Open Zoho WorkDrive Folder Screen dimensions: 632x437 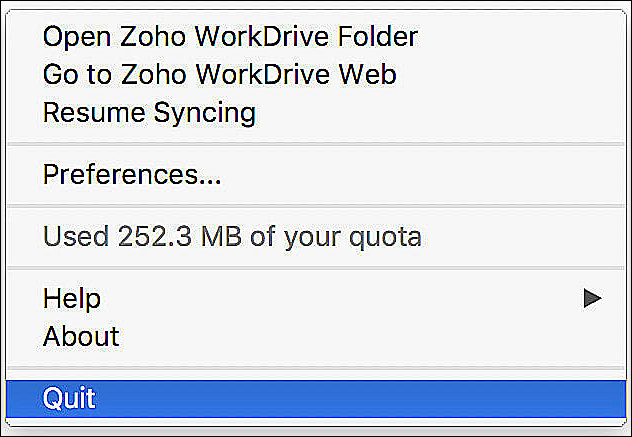click(x=230, y=37)
